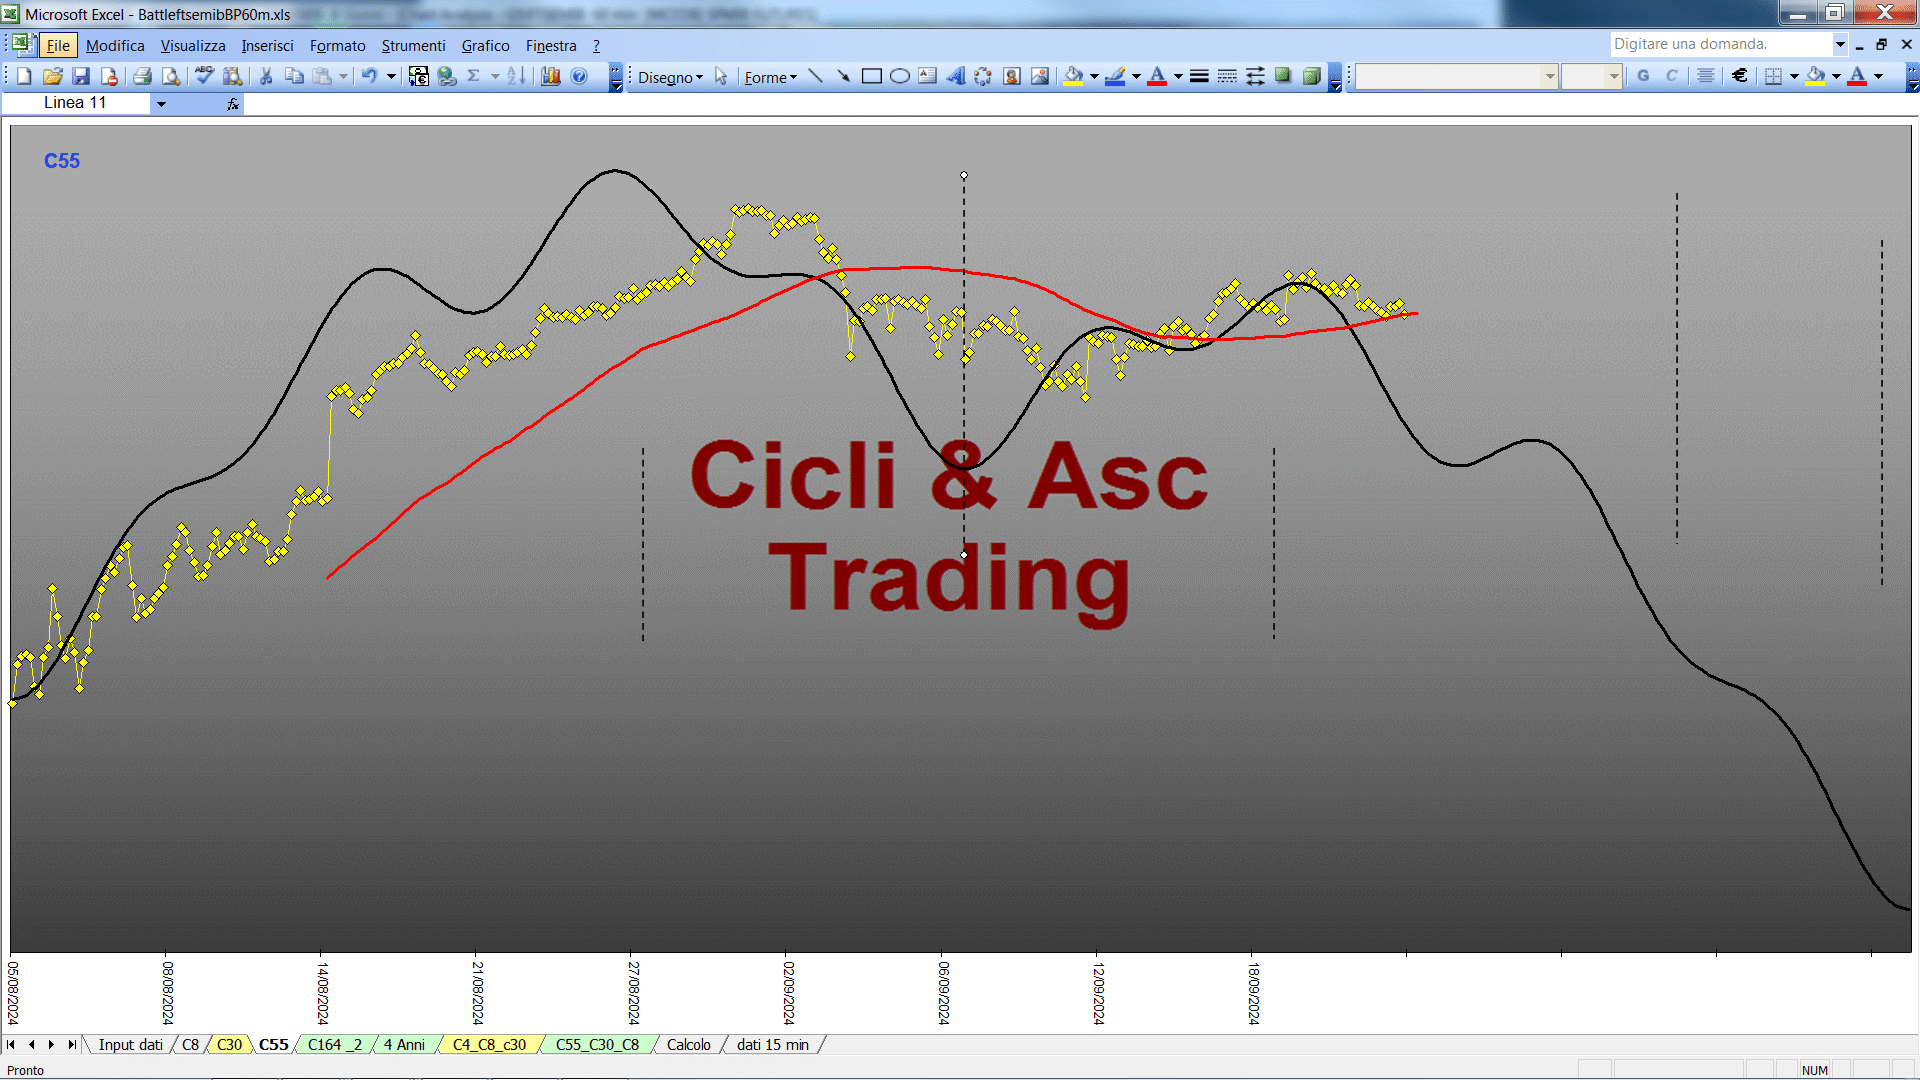This screenshot has width=1920, height=1080.
Task: Open Euro conversion tool
Action: pyautogui.click(x=419, y=76)
